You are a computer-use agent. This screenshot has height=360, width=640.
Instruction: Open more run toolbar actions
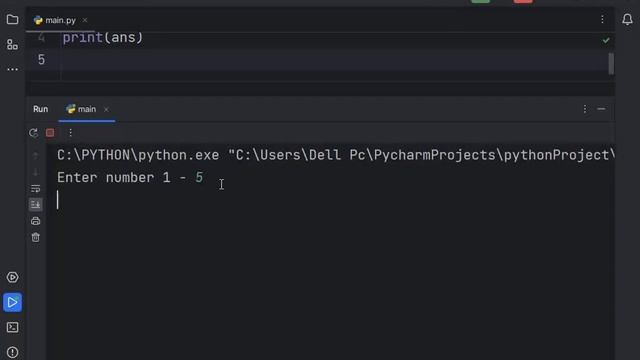tap(70, 133)
